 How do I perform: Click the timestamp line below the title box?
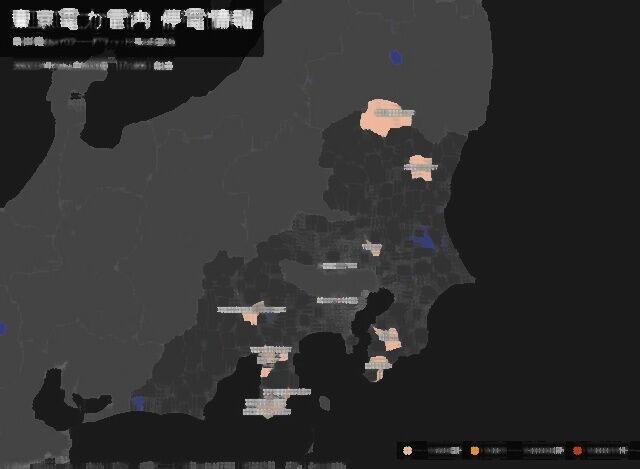point(93,65)
